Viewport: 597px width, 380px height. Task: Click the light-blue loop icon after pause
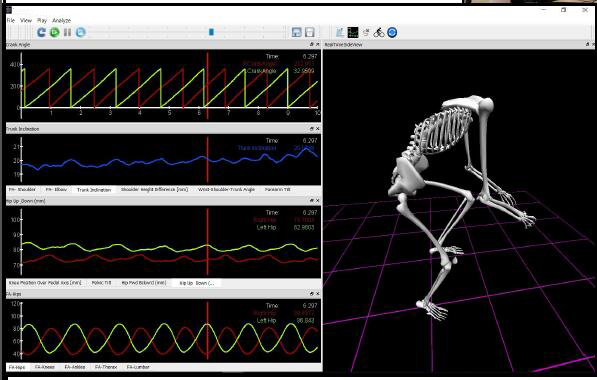(x=80, y=33)
